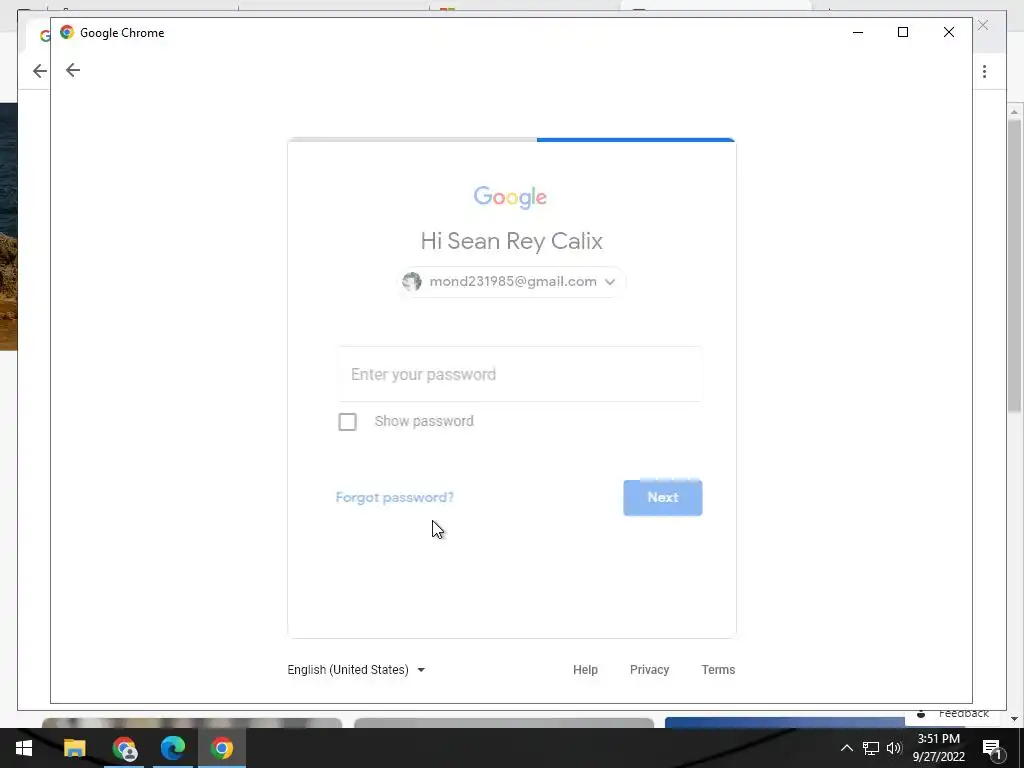Close the Google Chrome popup window
Screen dimensions: 1024x768
pyautogui.click(x=949, y=32)
